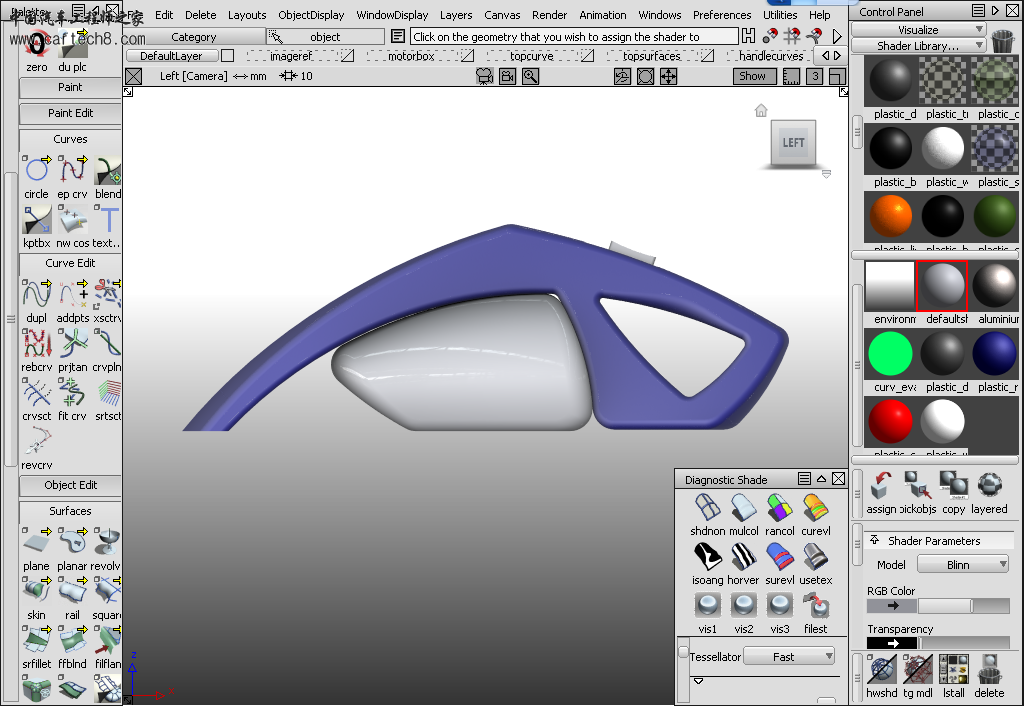
Task: Click the Show button in viewport bar
Action: pyautogui.click(x=754, y=76)
